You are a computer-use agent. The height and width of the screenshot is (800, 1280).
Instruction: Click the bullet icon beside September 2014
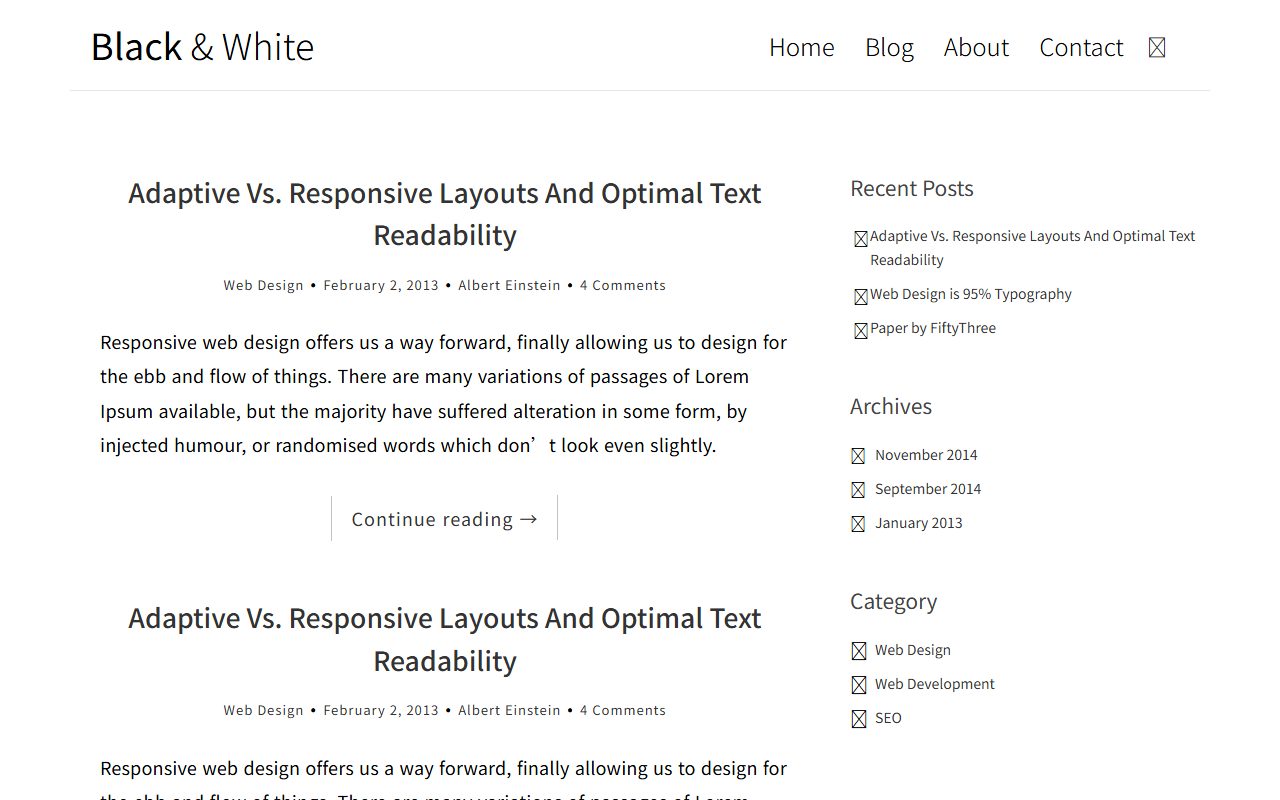(858, 490)
